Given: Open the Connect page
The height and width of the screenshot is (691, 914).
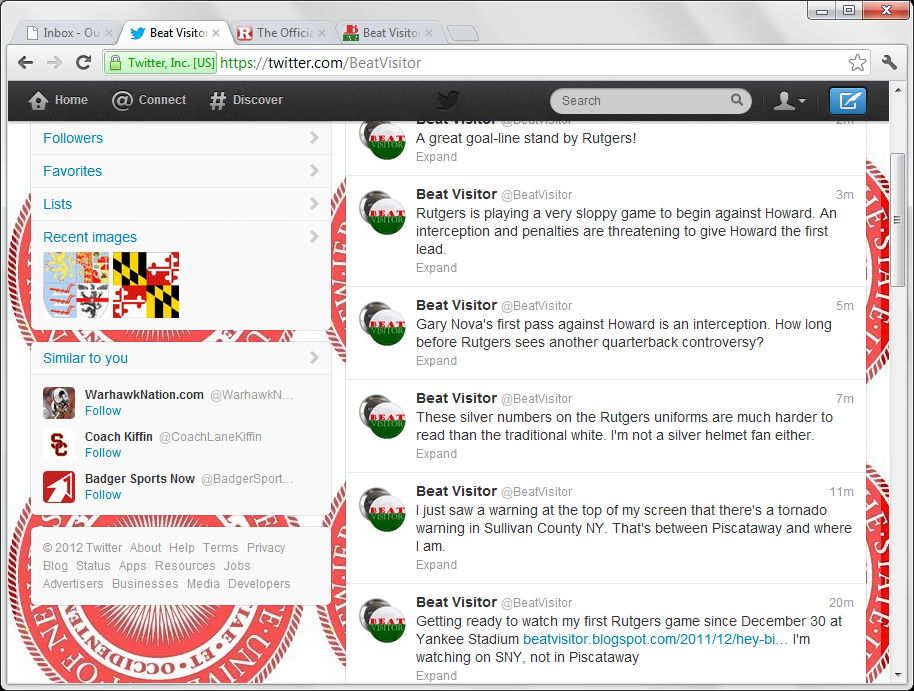Looking at the screenshot, I should tap(149, 100).
